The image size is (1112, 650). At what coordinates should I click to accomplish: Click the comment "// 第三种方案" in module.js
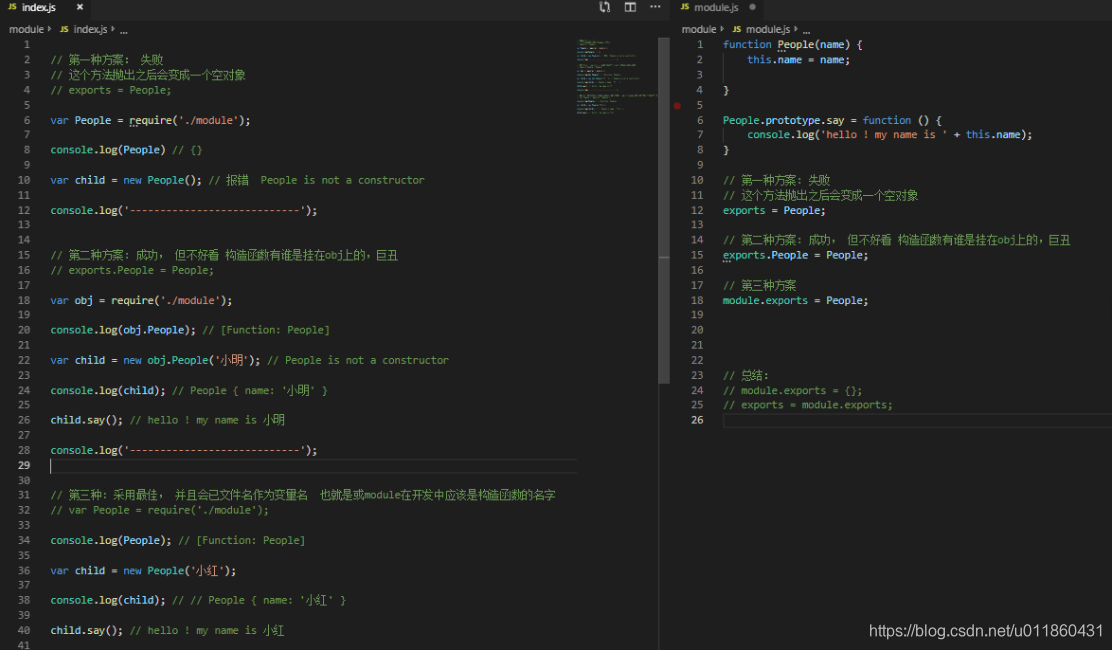(760, 286)
